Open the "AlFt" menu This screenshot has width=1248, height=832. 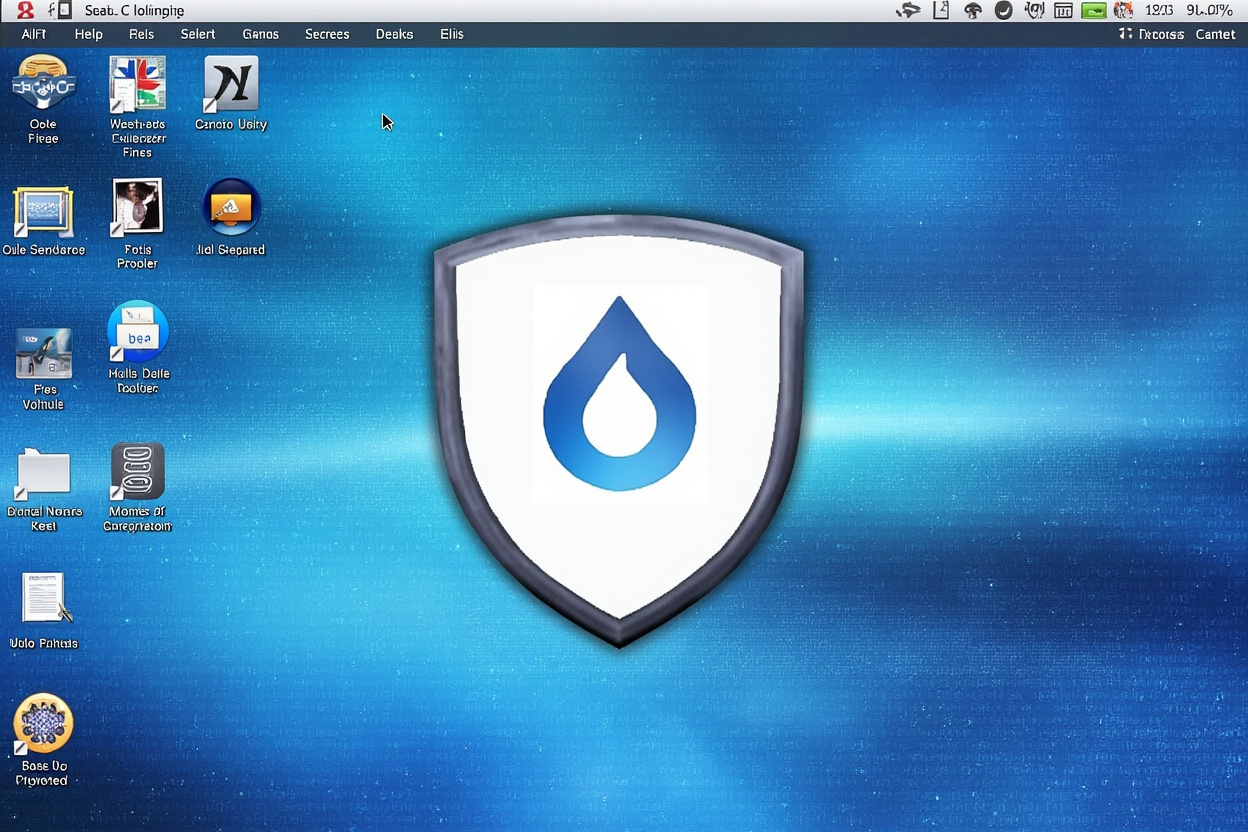[x=34, y=34]
